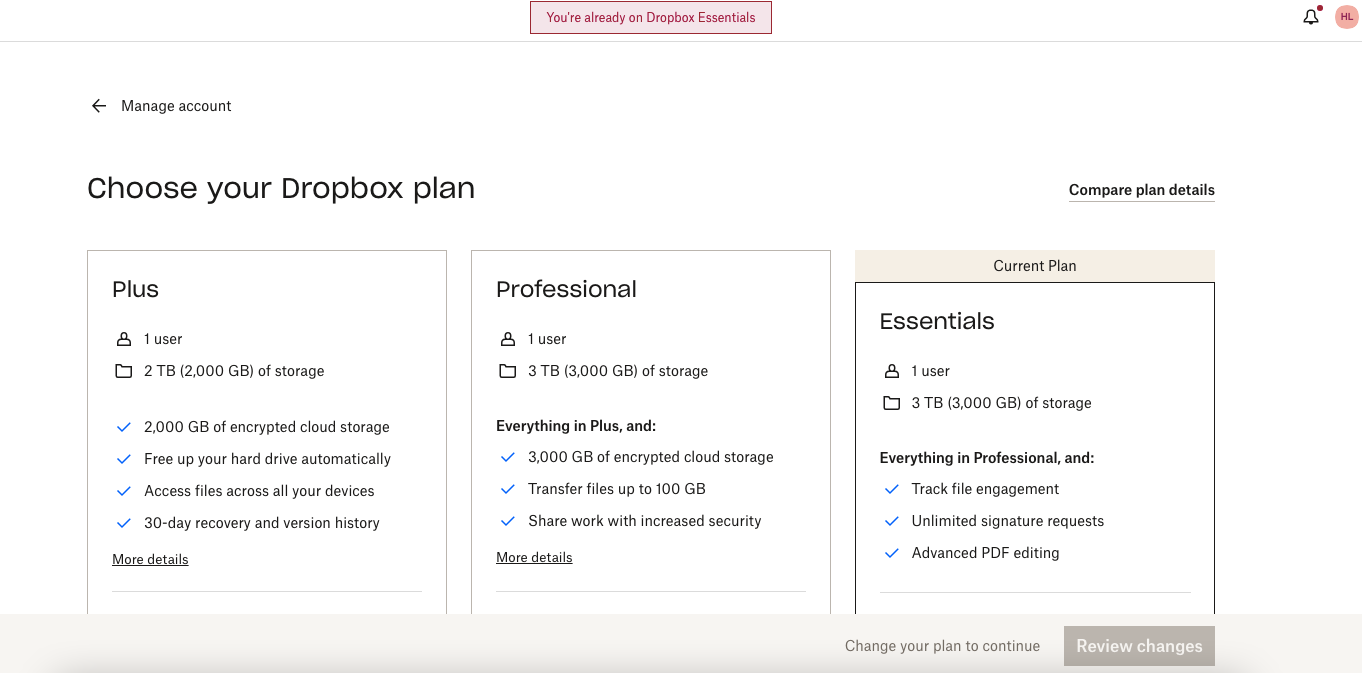The height and width of the screenshot is (673, 1362).
Task: Click the user icon in Plus card
Action: pos(124,339)
